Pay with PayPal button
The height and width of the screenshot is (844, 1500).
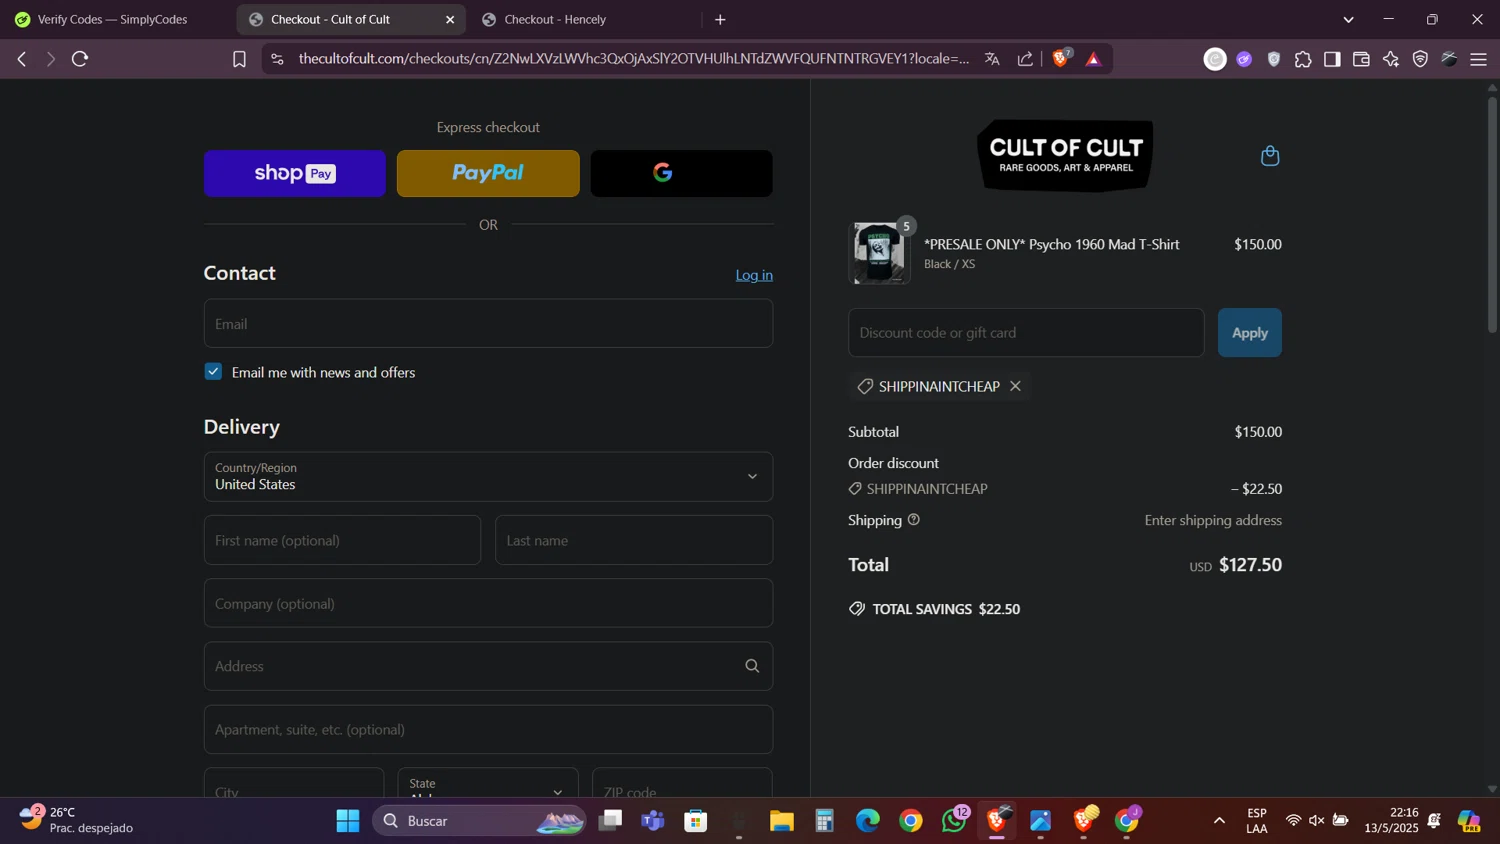click(x=488, y=173)
